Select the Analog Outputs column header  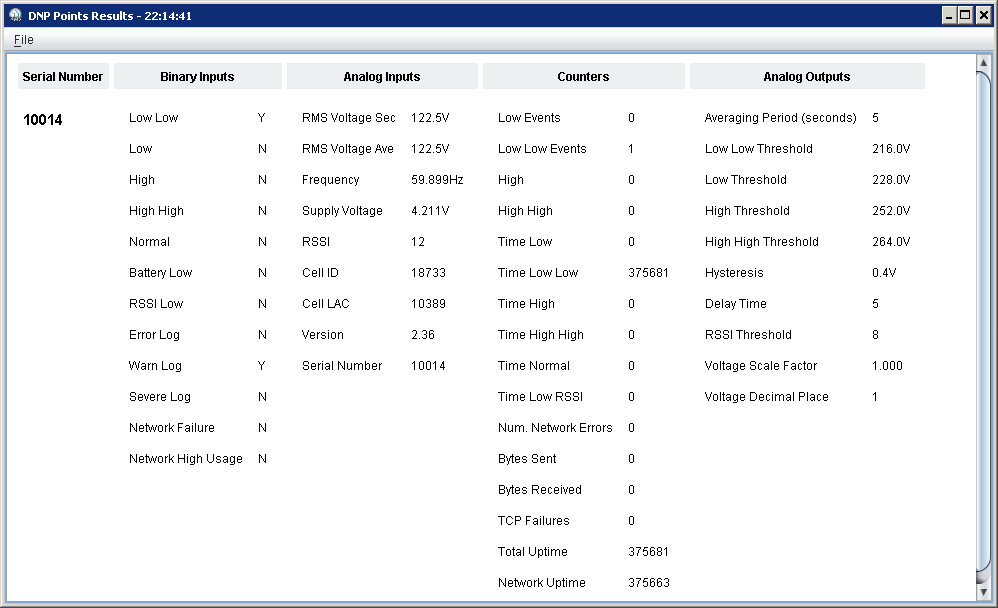[x=806, y=76]
